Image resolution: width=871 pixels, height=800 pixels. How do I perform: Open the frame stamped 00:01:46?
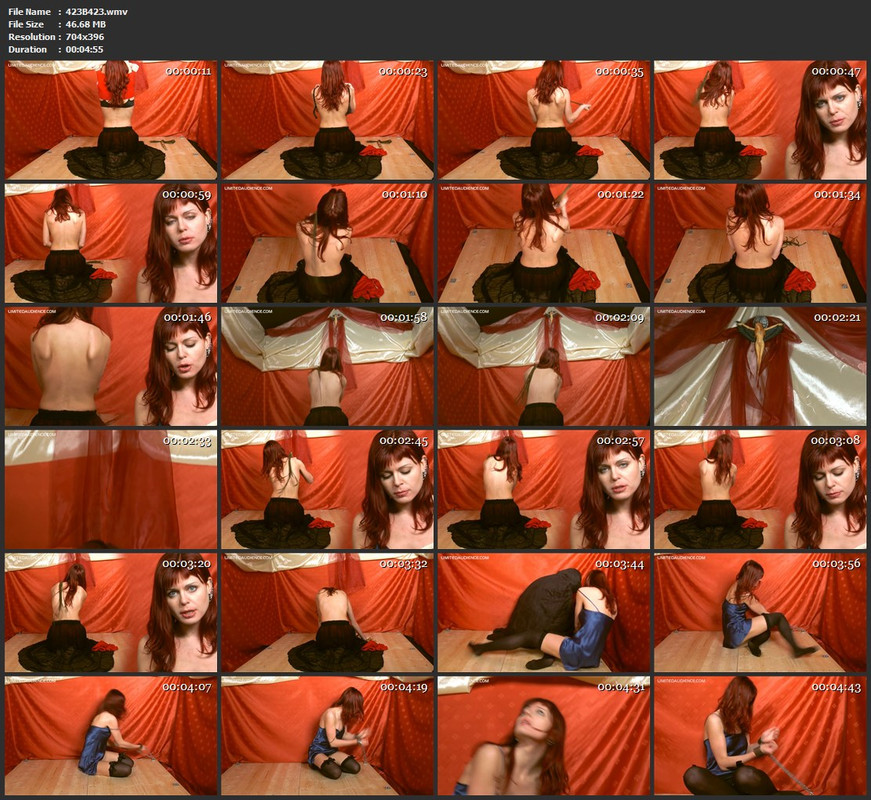(111, 367)
